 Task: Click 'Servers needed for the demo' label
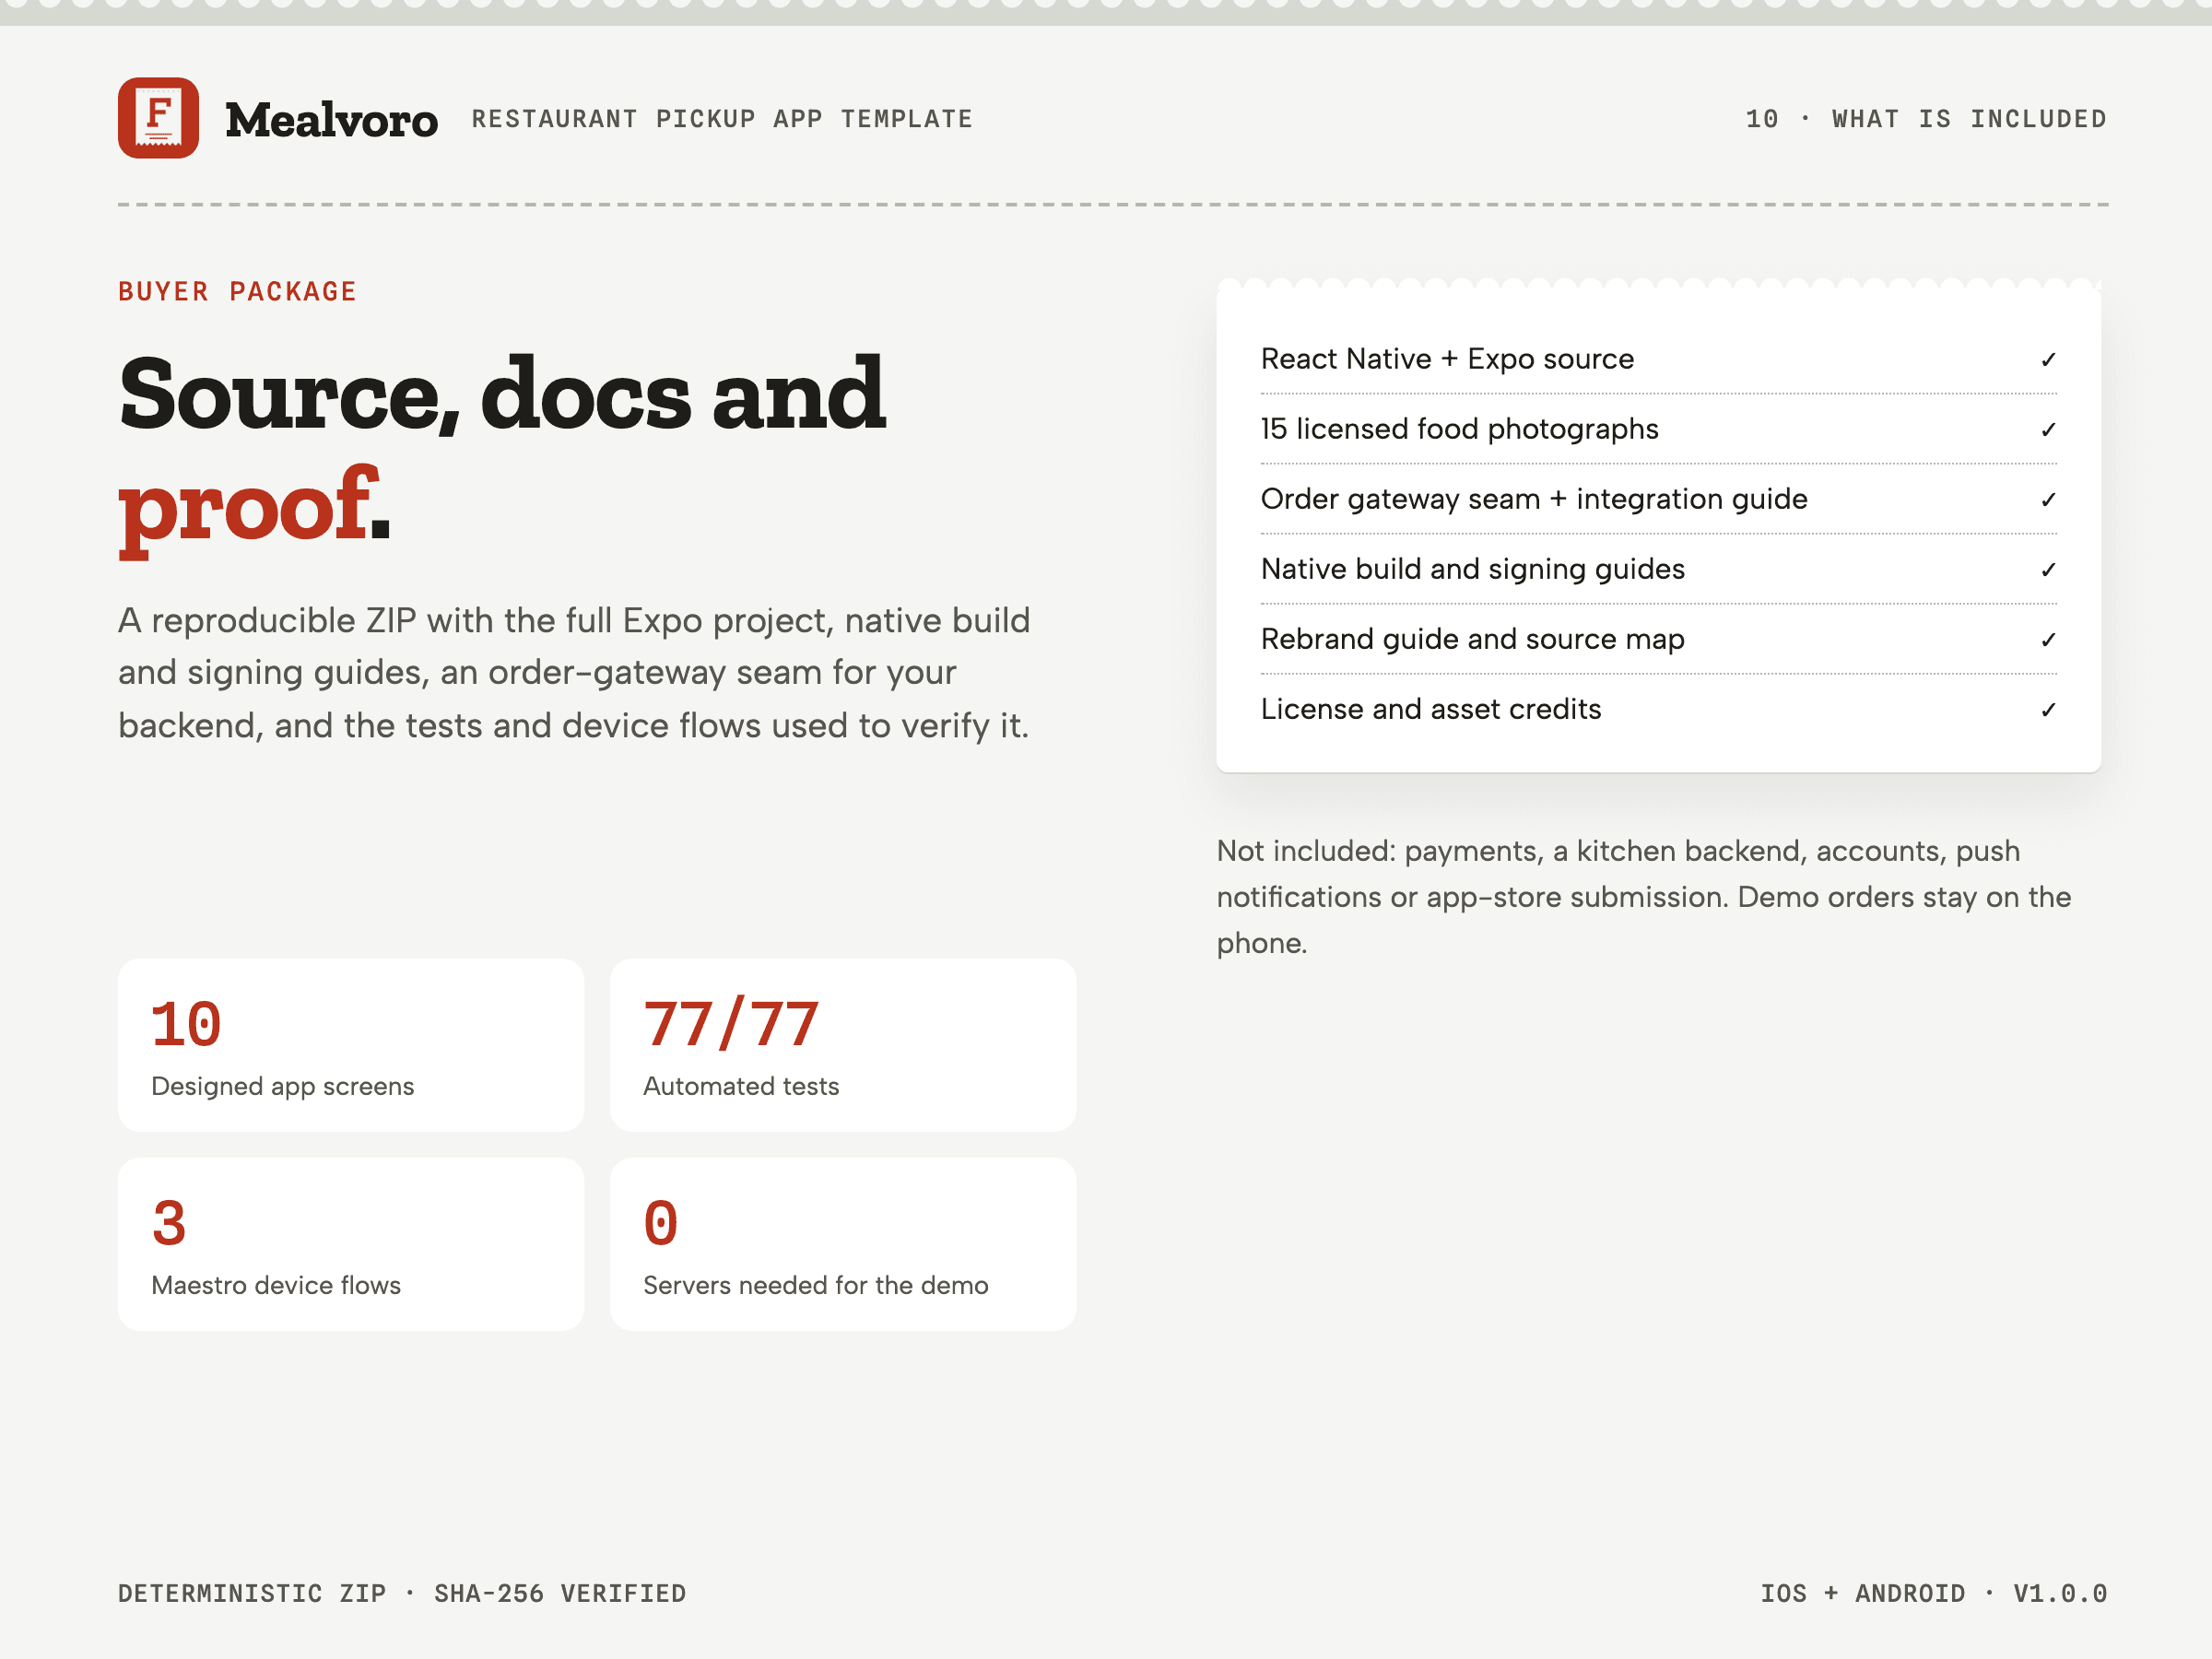[815, 1285]
